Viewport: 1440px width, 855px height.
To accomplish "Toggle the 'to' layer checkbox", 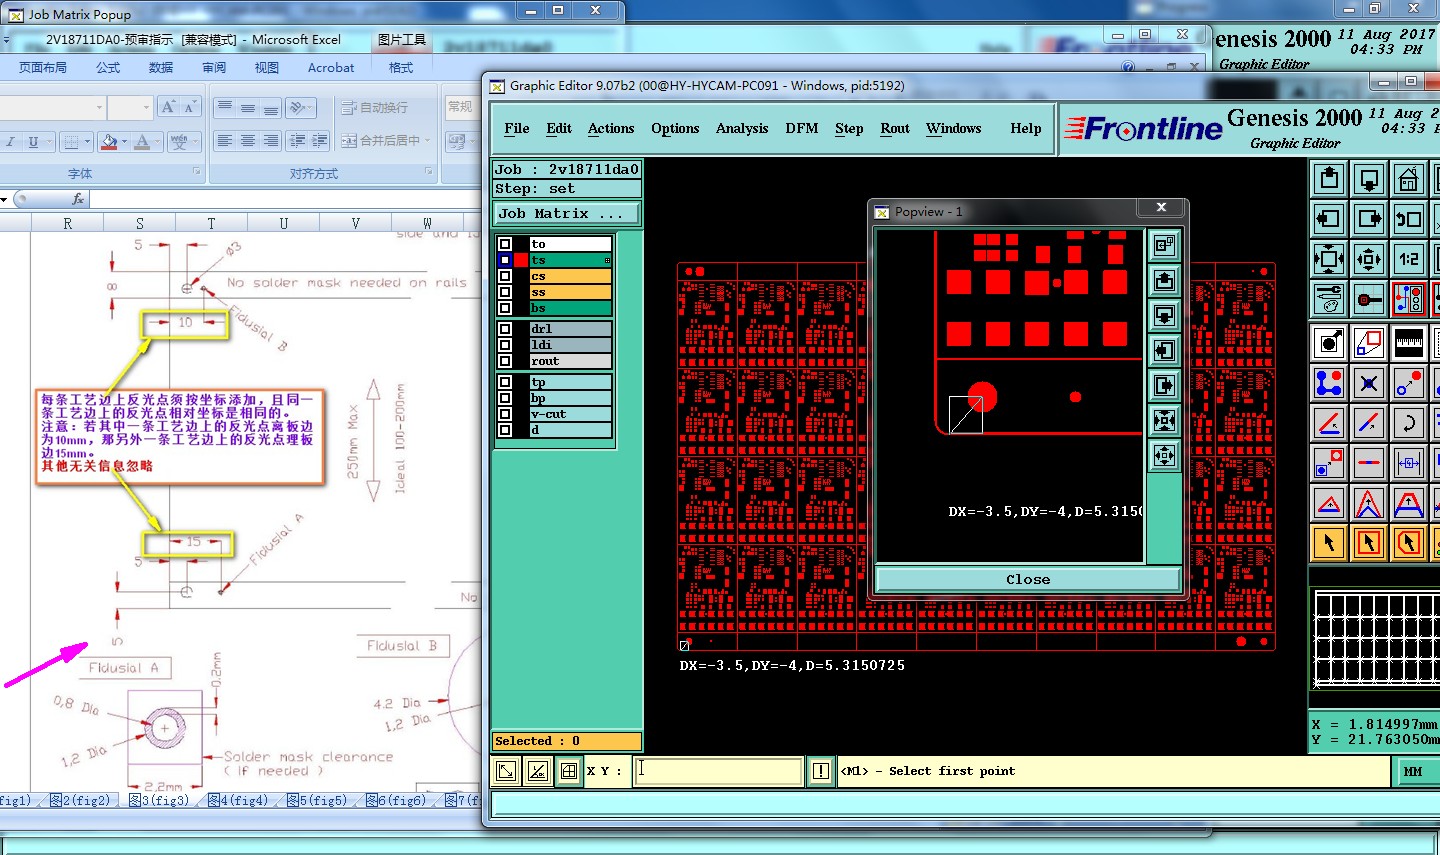I will point(505,244).
